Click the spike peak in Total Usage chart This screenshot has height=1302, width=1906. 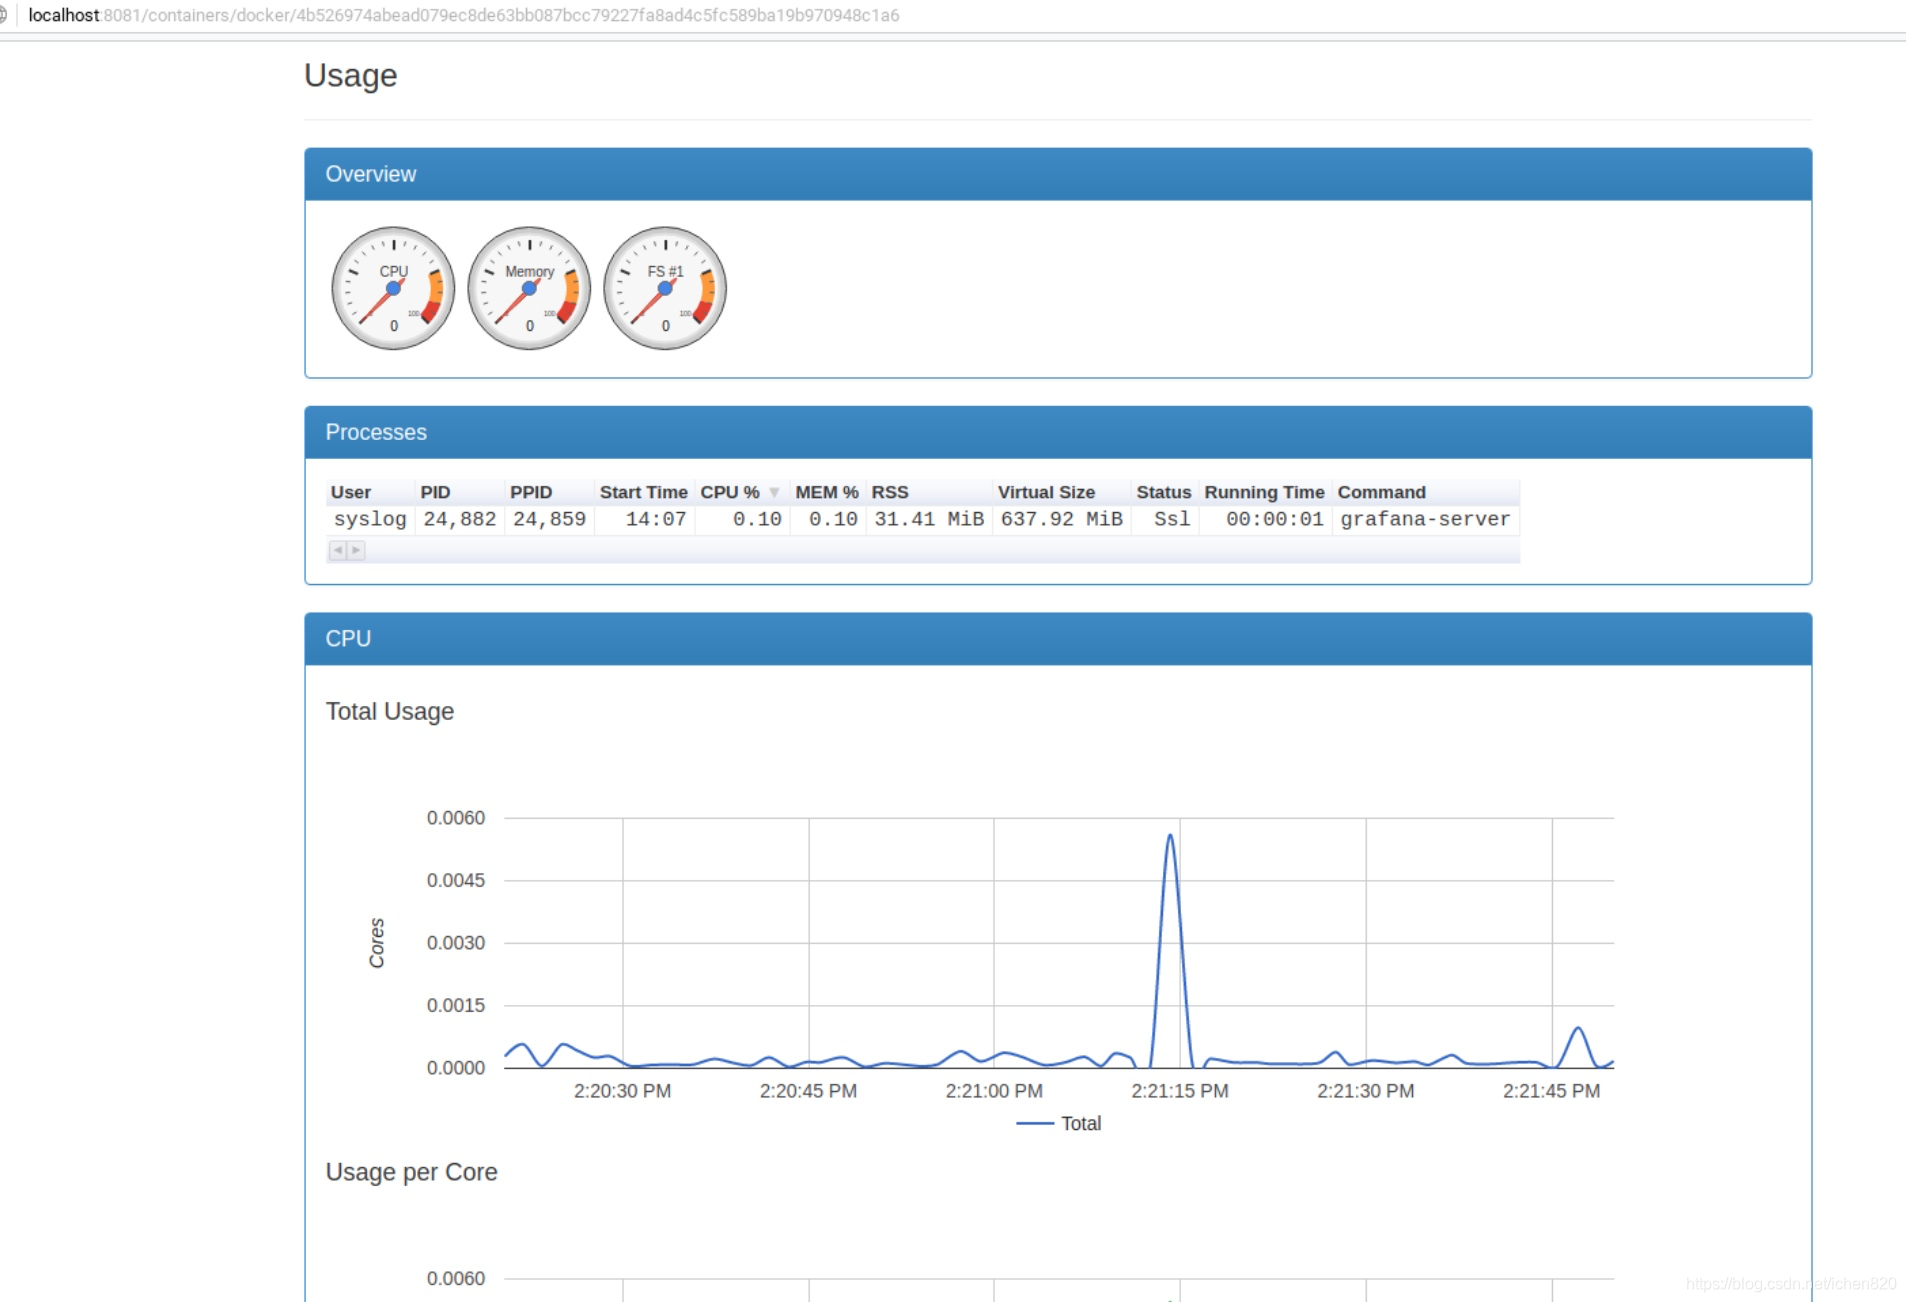pyautogui.click(x=1170, y=836)
